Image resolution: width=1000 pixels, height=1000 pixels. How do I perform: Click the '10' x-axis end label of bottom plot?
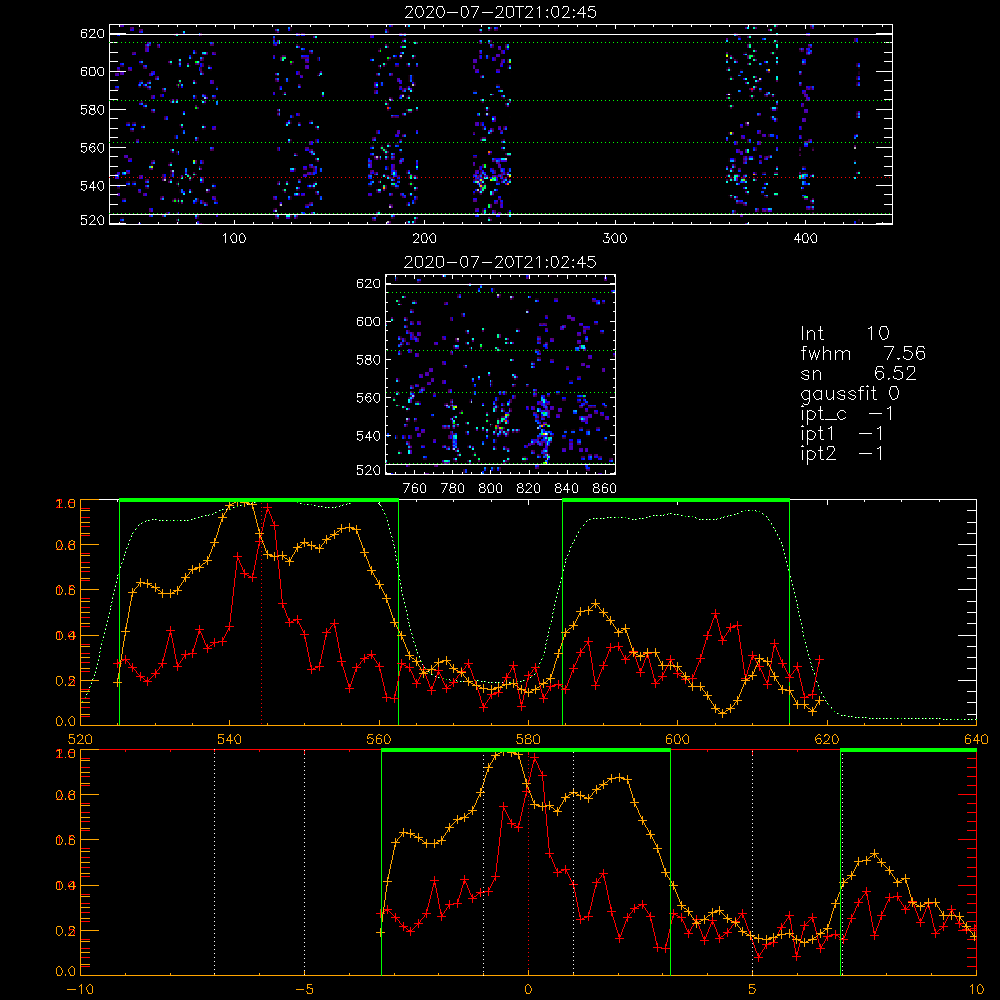[976, 990]
